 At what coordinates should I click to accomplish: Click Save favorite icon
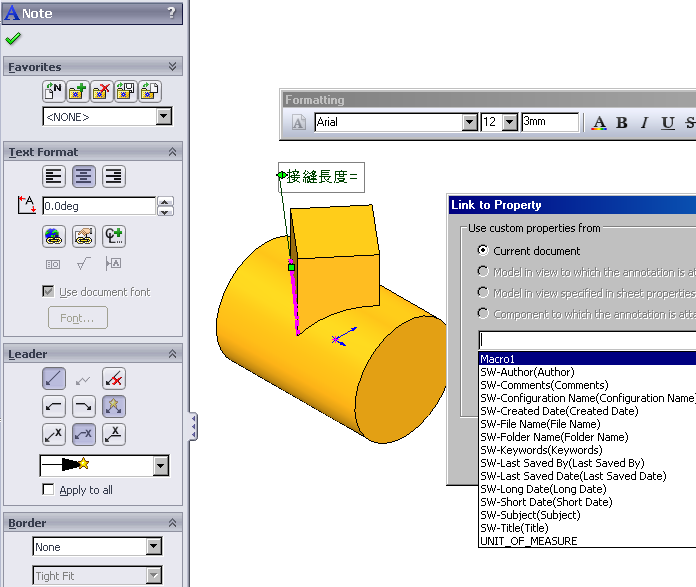[x=126, y=91]
